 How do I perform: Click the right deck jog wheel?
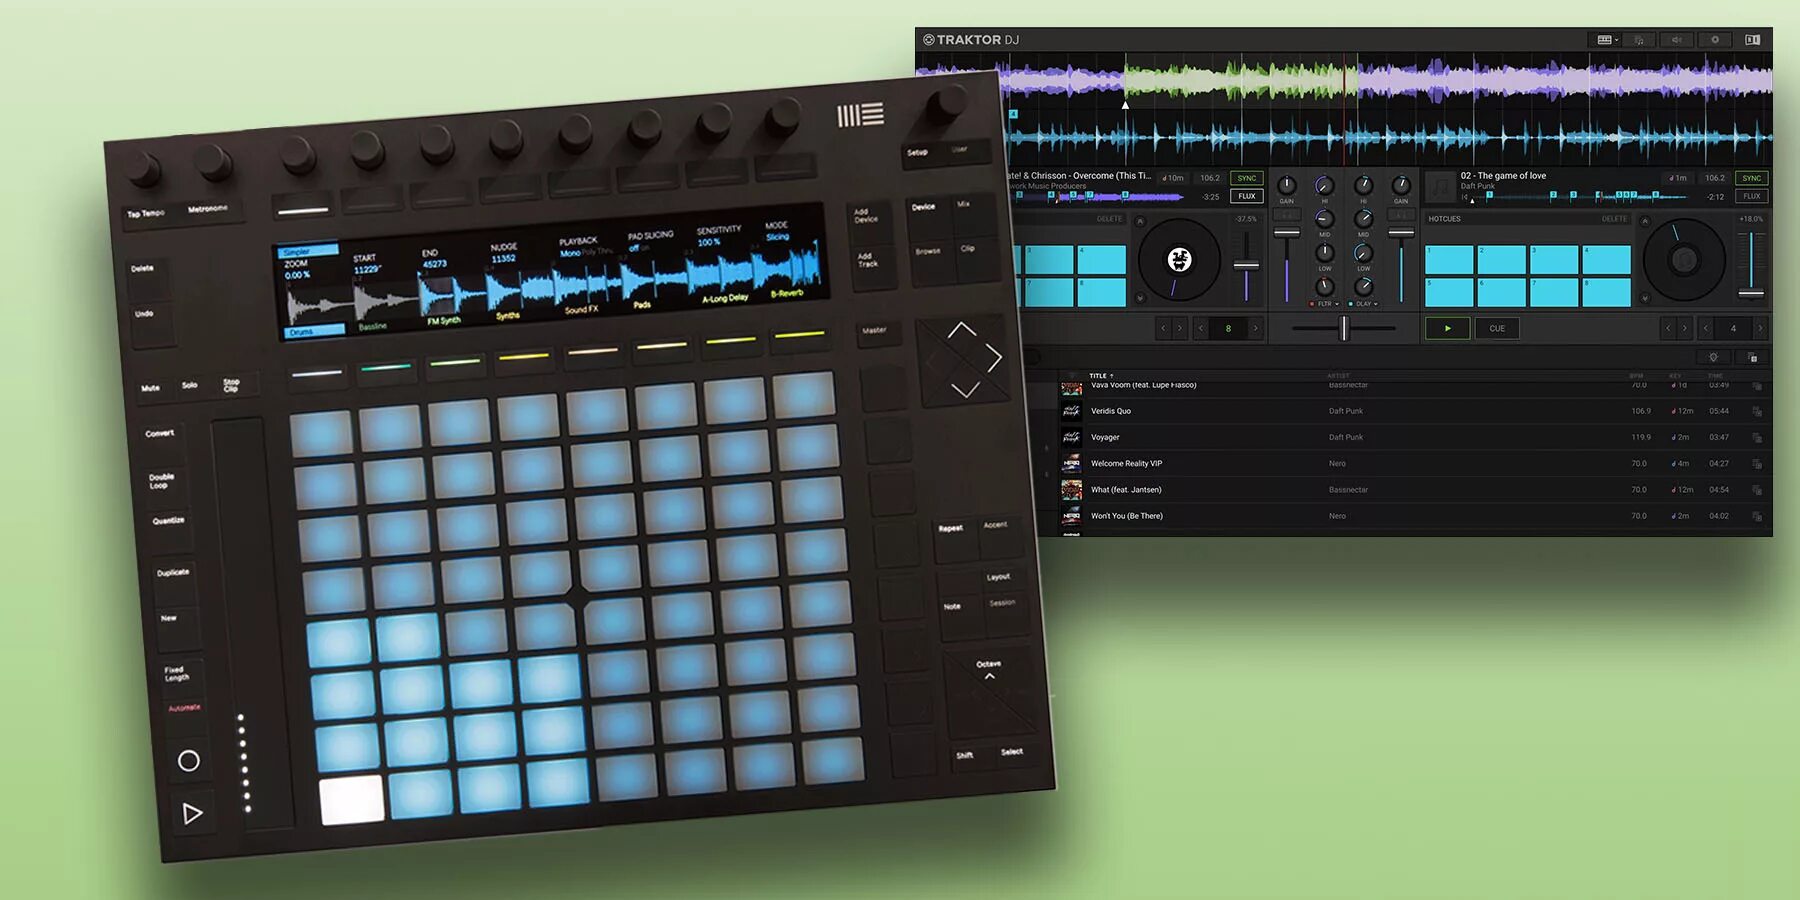pos(1685,260)
